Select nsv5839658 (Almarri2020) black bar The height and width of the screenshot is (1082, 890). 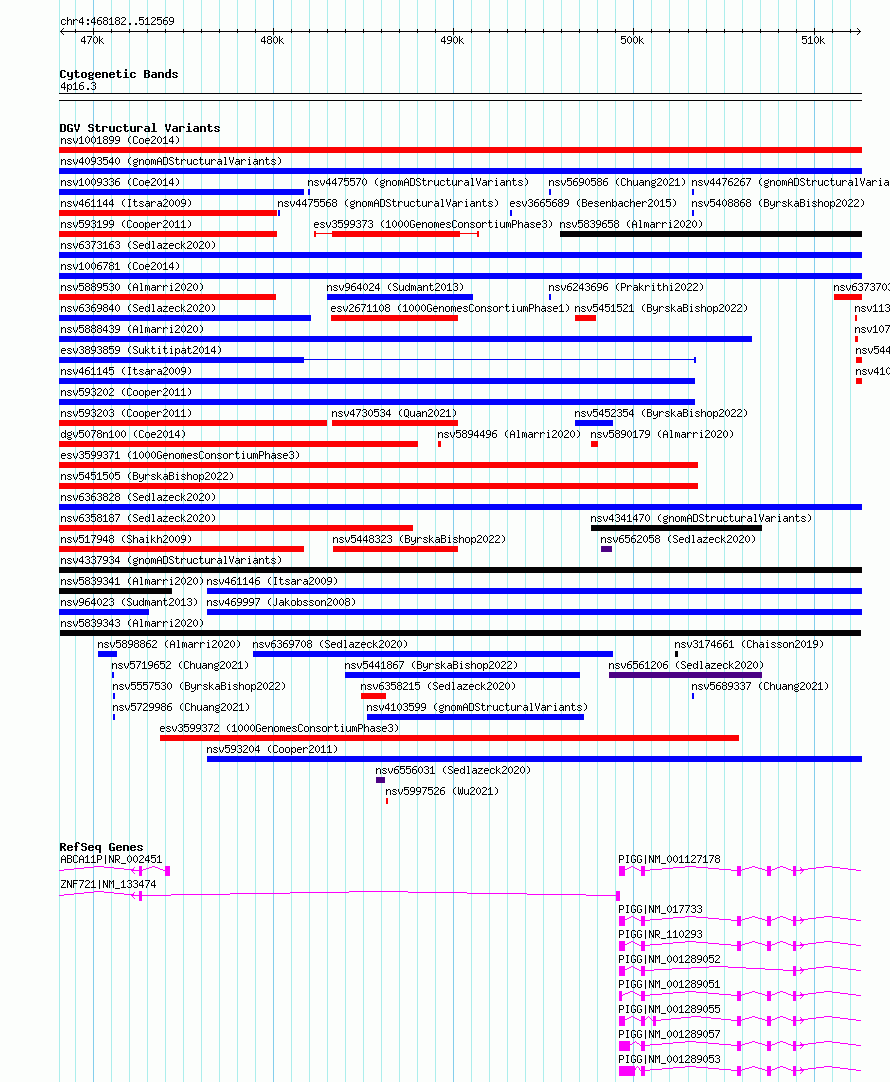[x=711, y=234]
